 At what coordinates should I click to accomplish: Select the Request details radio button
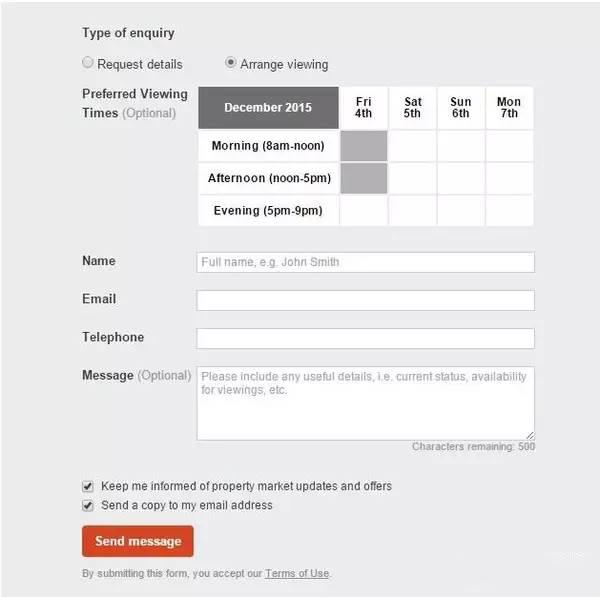pos(88,62)
